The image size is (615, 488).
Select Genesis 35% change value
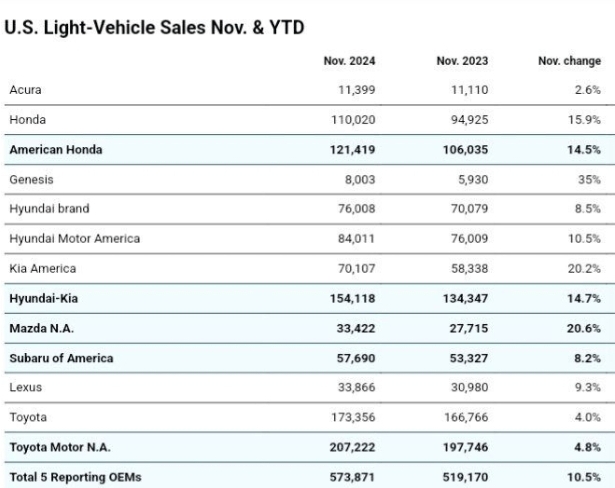[x=588, y=180]
